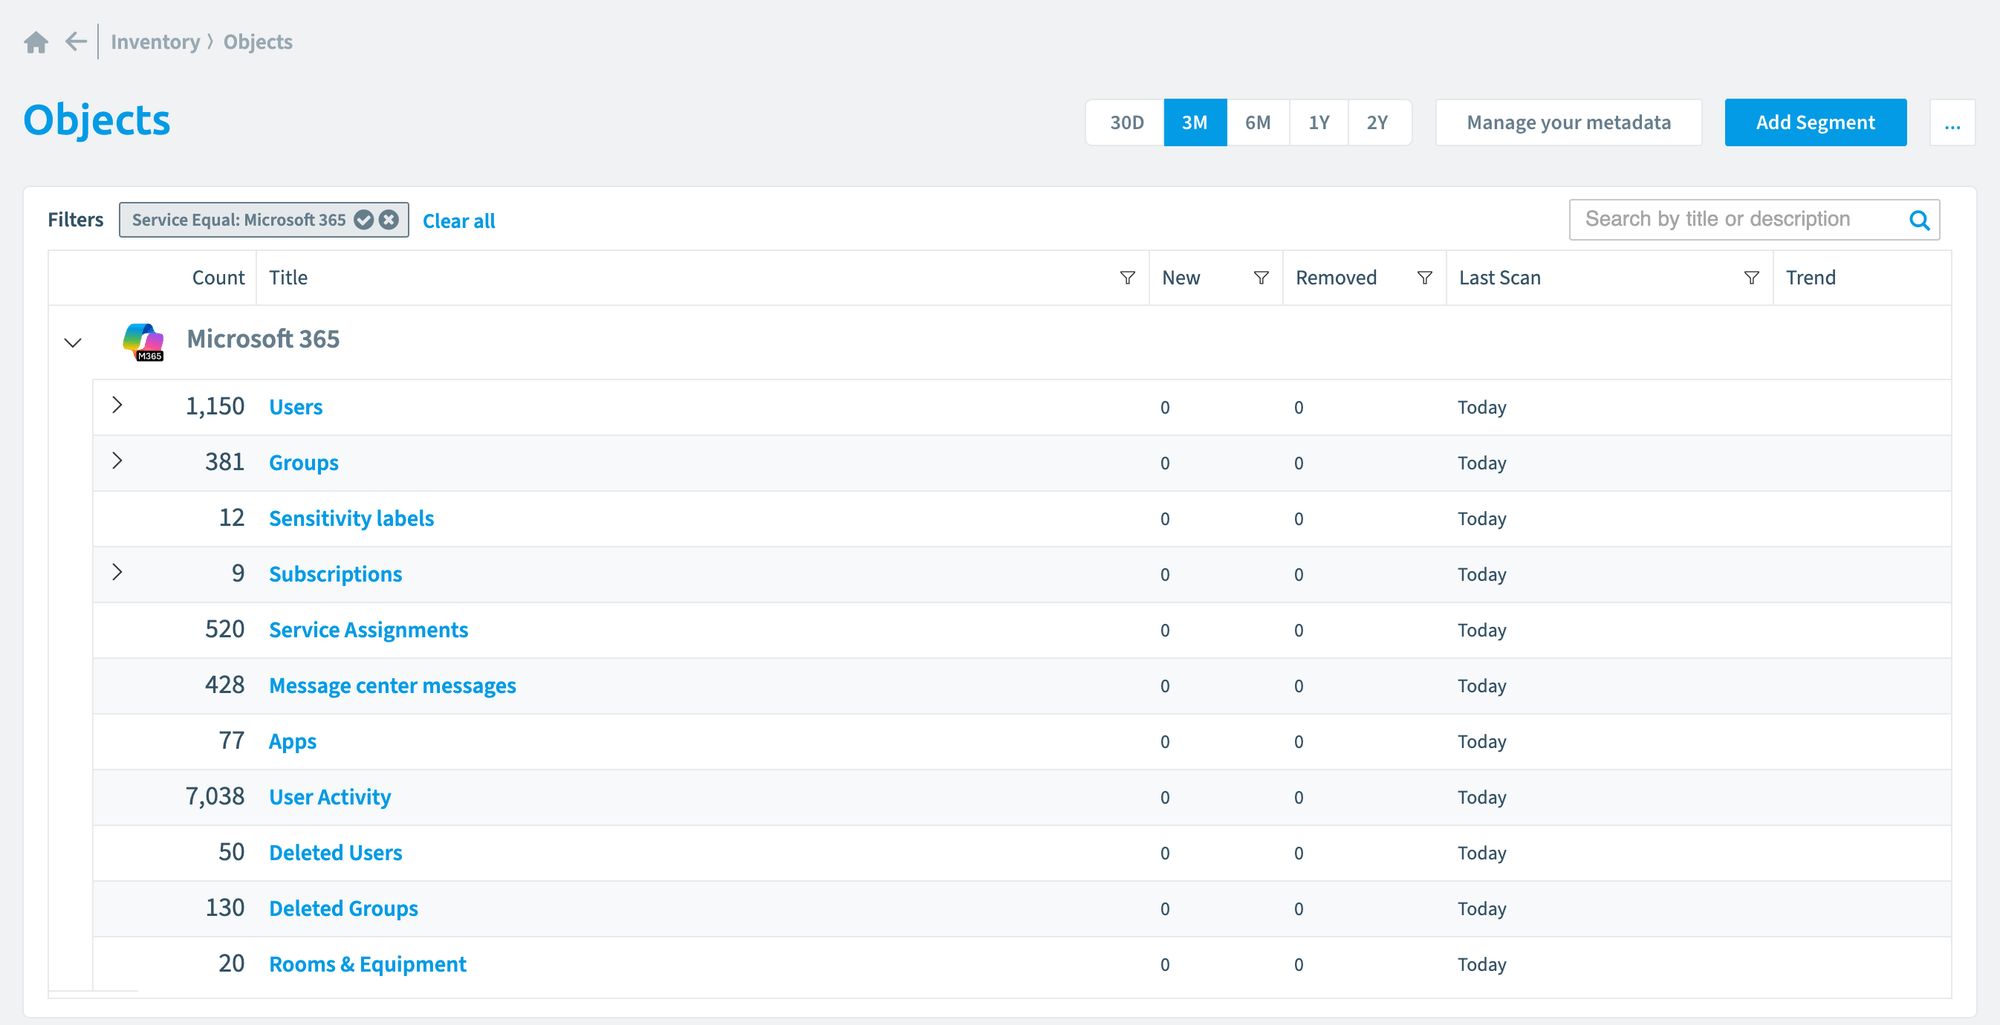Go to the home page icon

coord(36,42)
